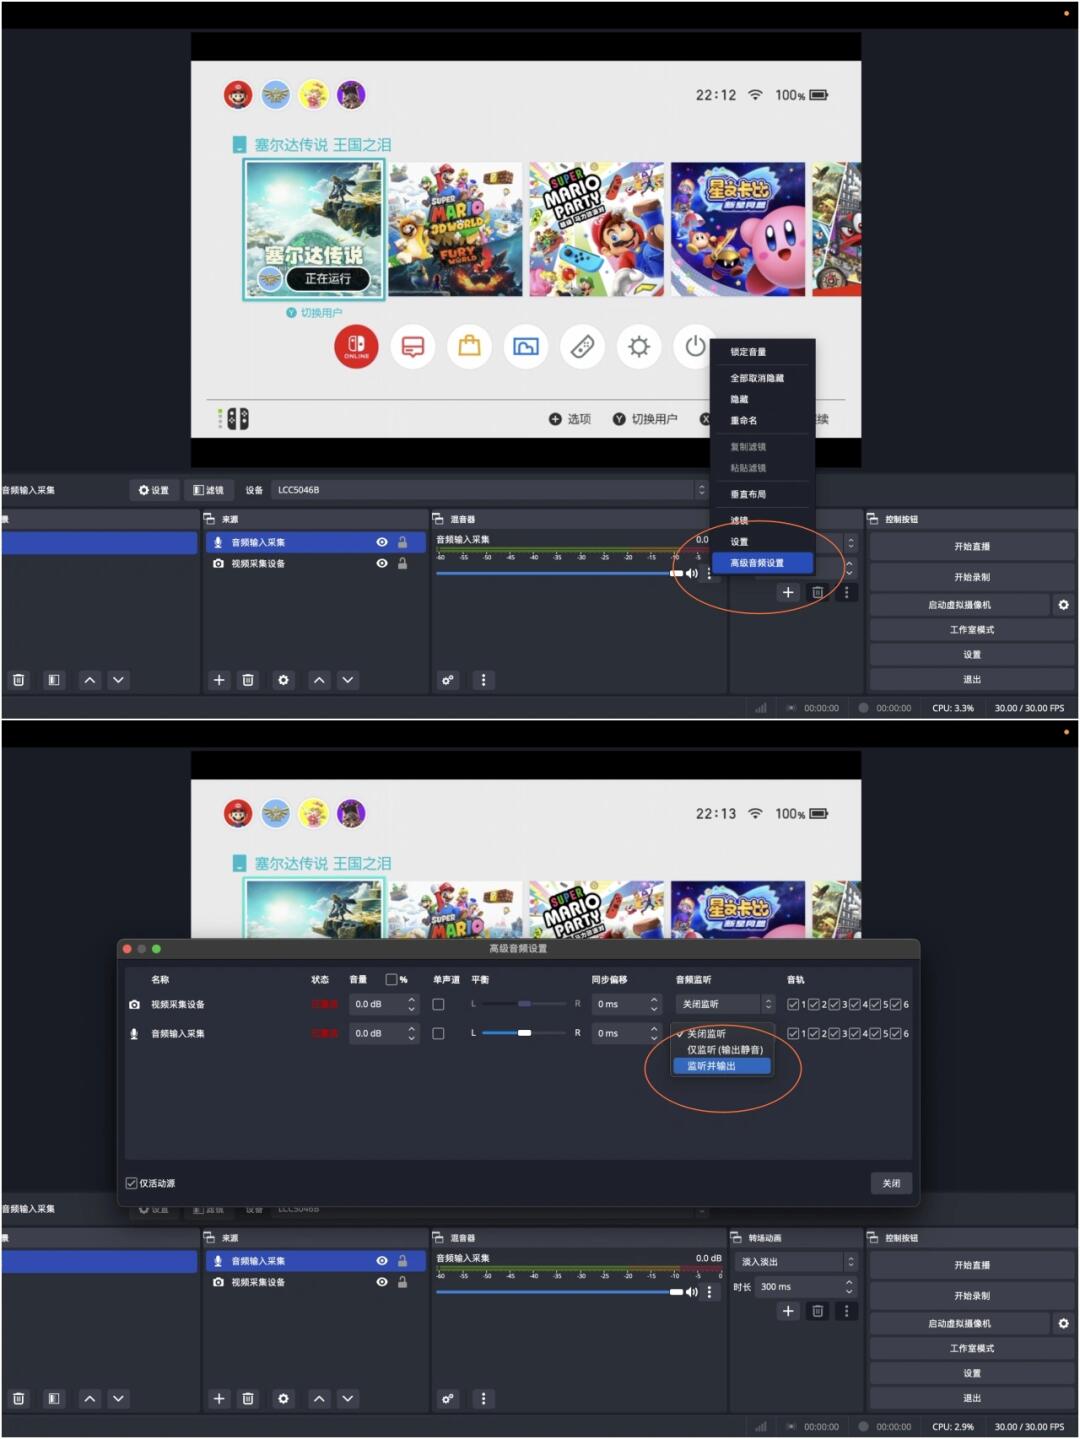1080x1439 pixels.
Task: Click 工作室模式 in the upper screenshot
Action: click(x=971, y=630)
